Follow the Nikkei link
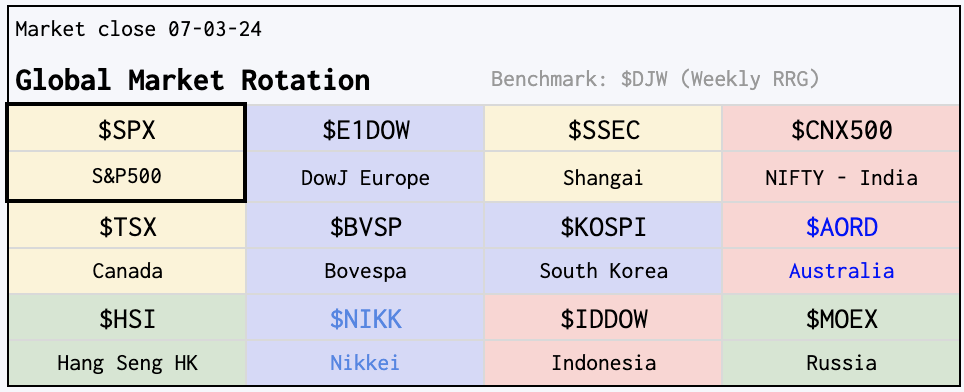The width and height of the screenshot is (964, 392). pyautogui.click(x=365, y=362)
